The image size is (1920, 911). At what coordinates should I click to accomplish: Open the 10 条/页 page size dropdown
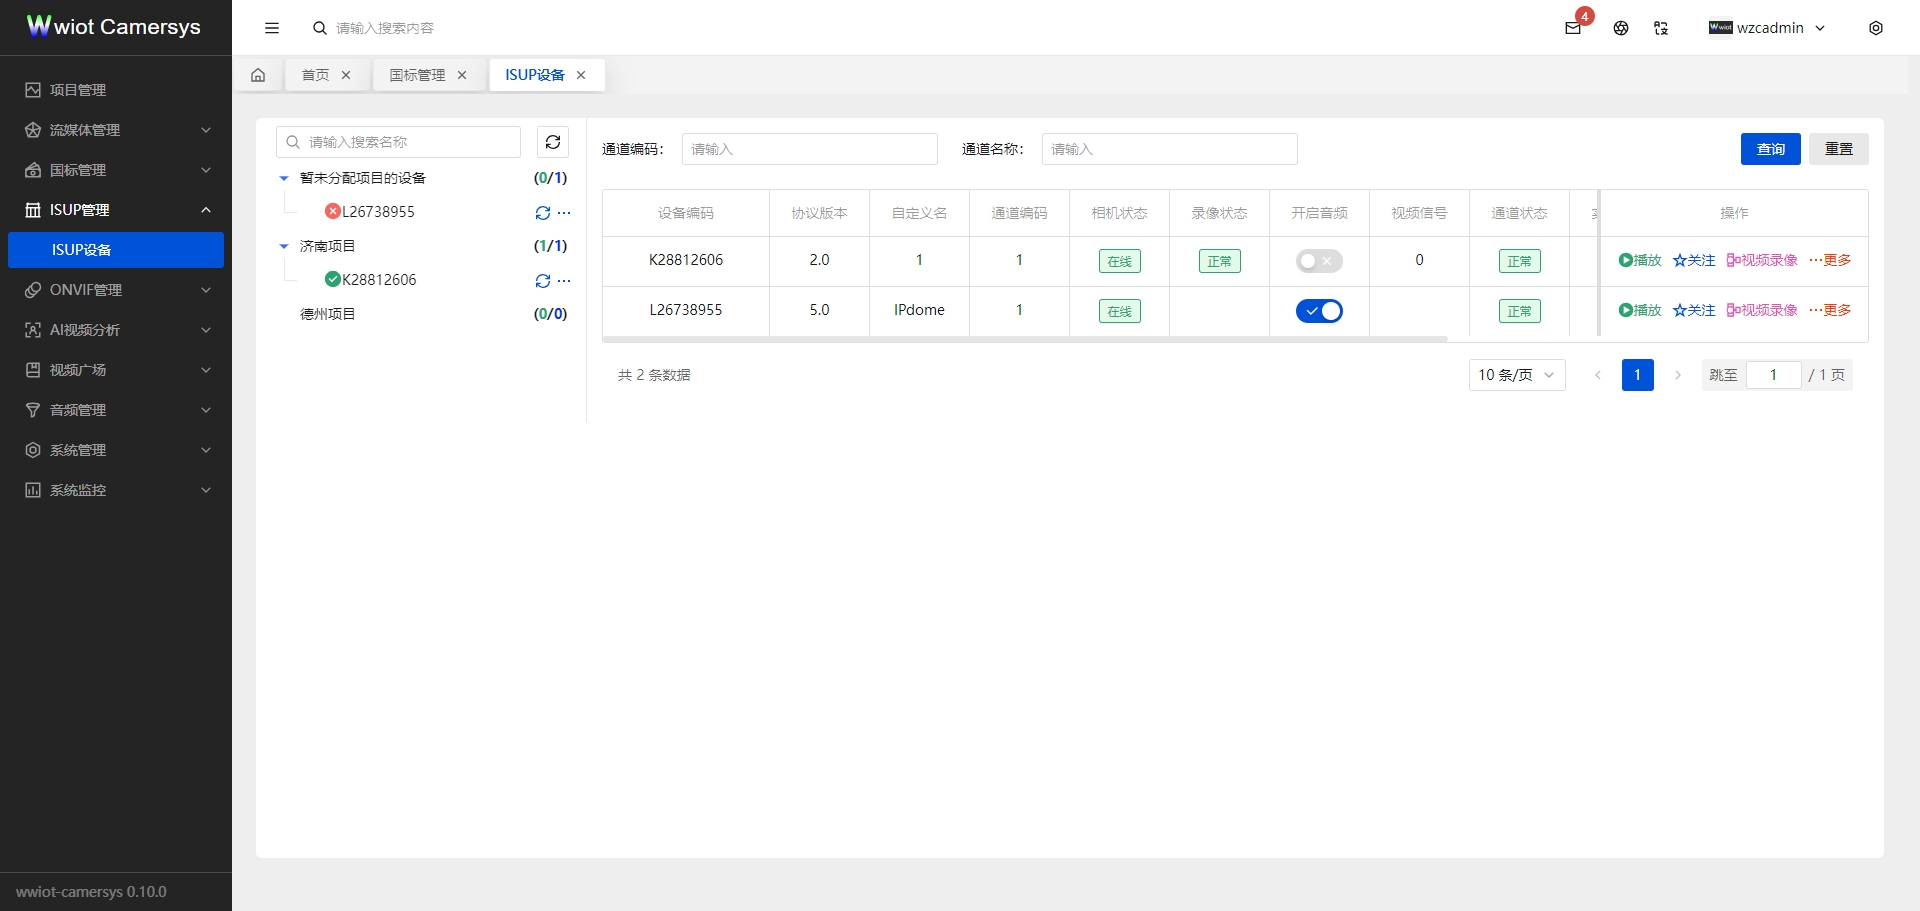click(x=1516, y=375)
